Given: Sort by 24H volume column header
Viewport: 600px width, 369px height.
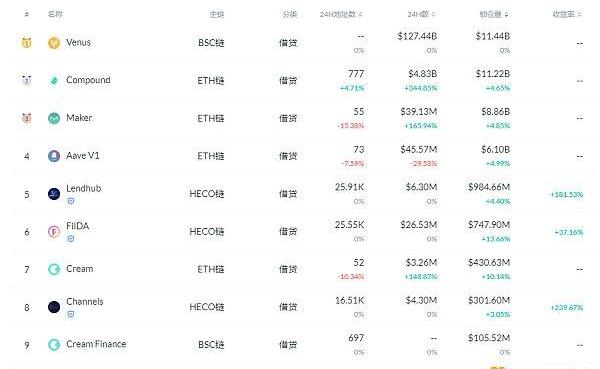Looking at the screenshot, I should 421,15.
